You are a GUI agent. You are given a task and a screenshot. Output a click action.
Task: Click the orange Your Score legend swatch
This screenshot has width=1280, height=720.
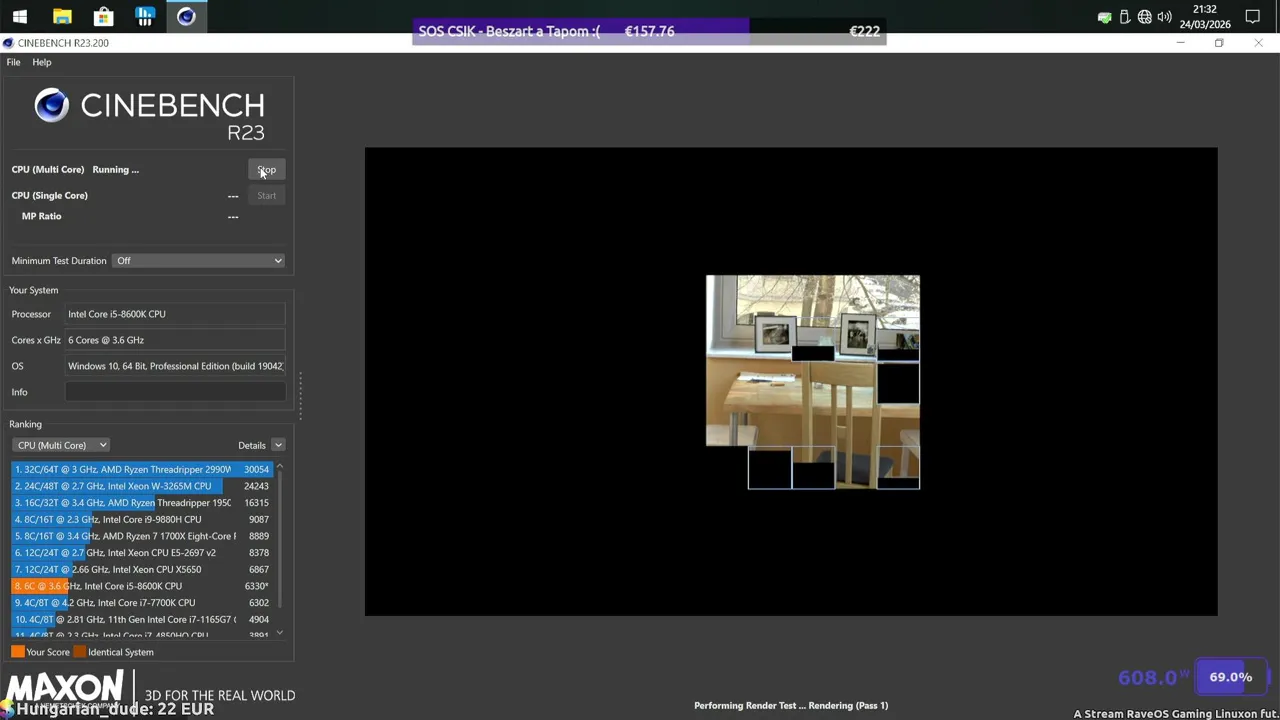pos(18,652)
